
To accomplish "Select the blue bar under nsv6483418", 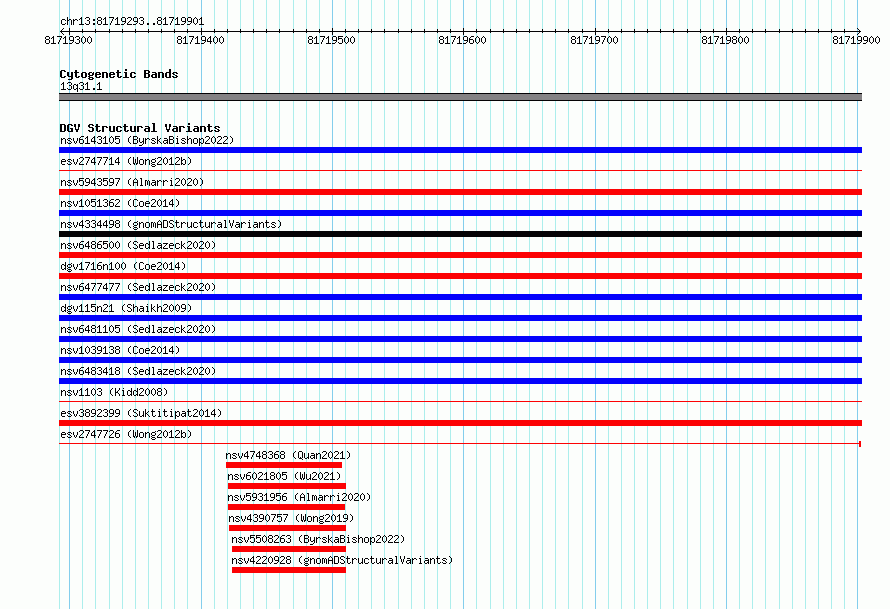I will [x=460, y=381].
